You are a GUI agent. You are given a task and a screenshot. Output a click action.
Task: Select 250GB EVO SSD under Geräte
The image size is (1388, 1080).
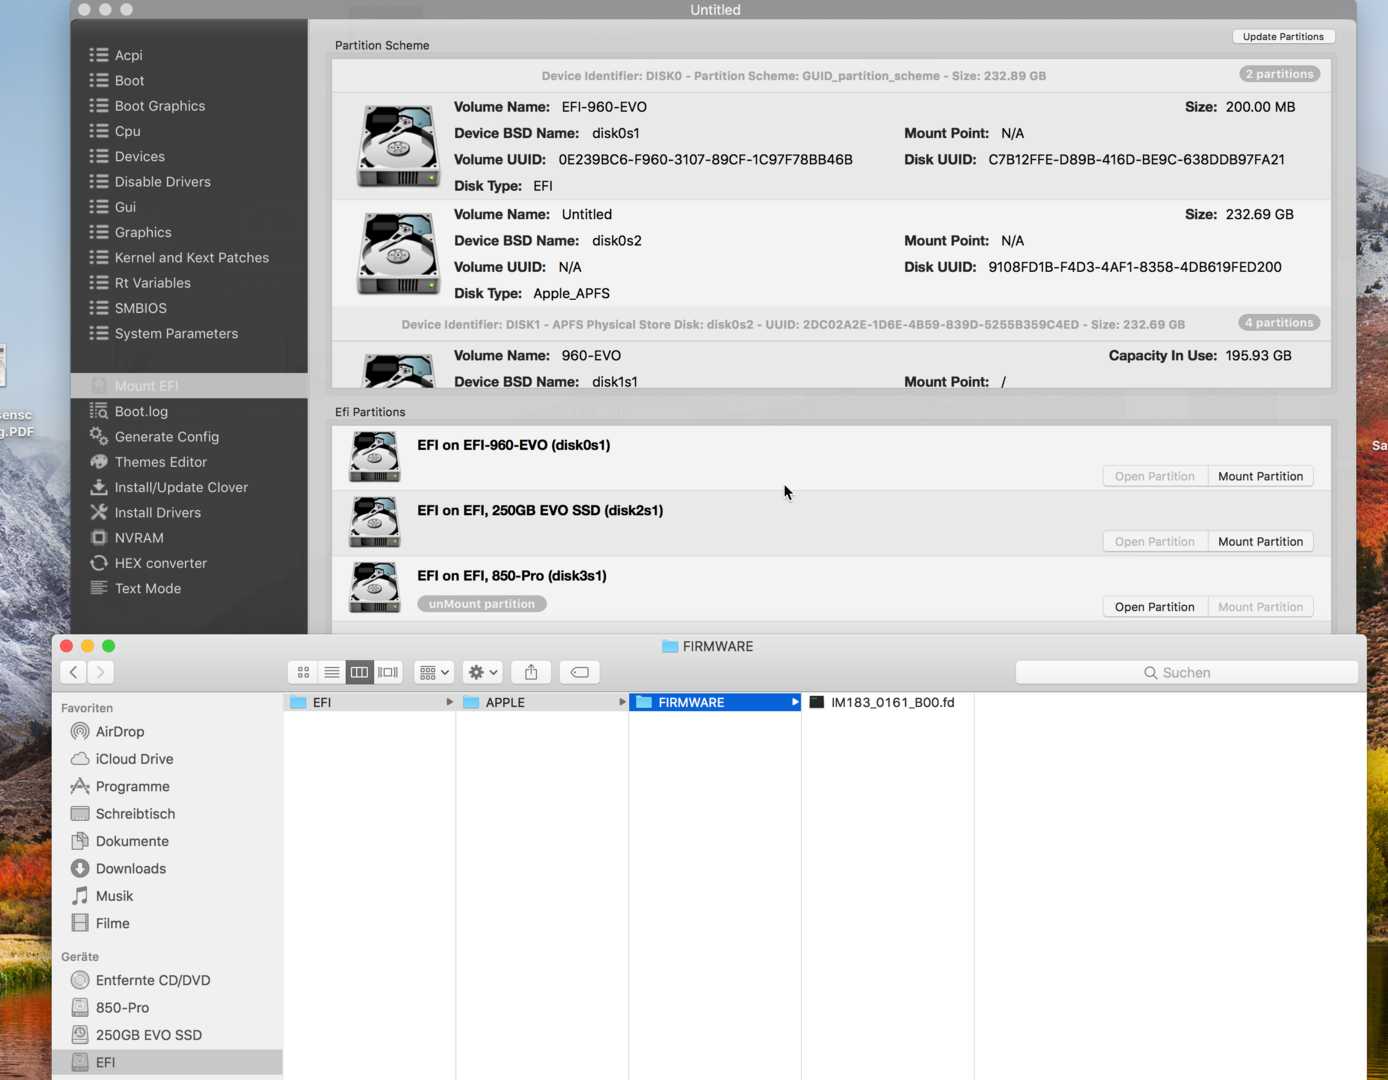[148, 1035]
